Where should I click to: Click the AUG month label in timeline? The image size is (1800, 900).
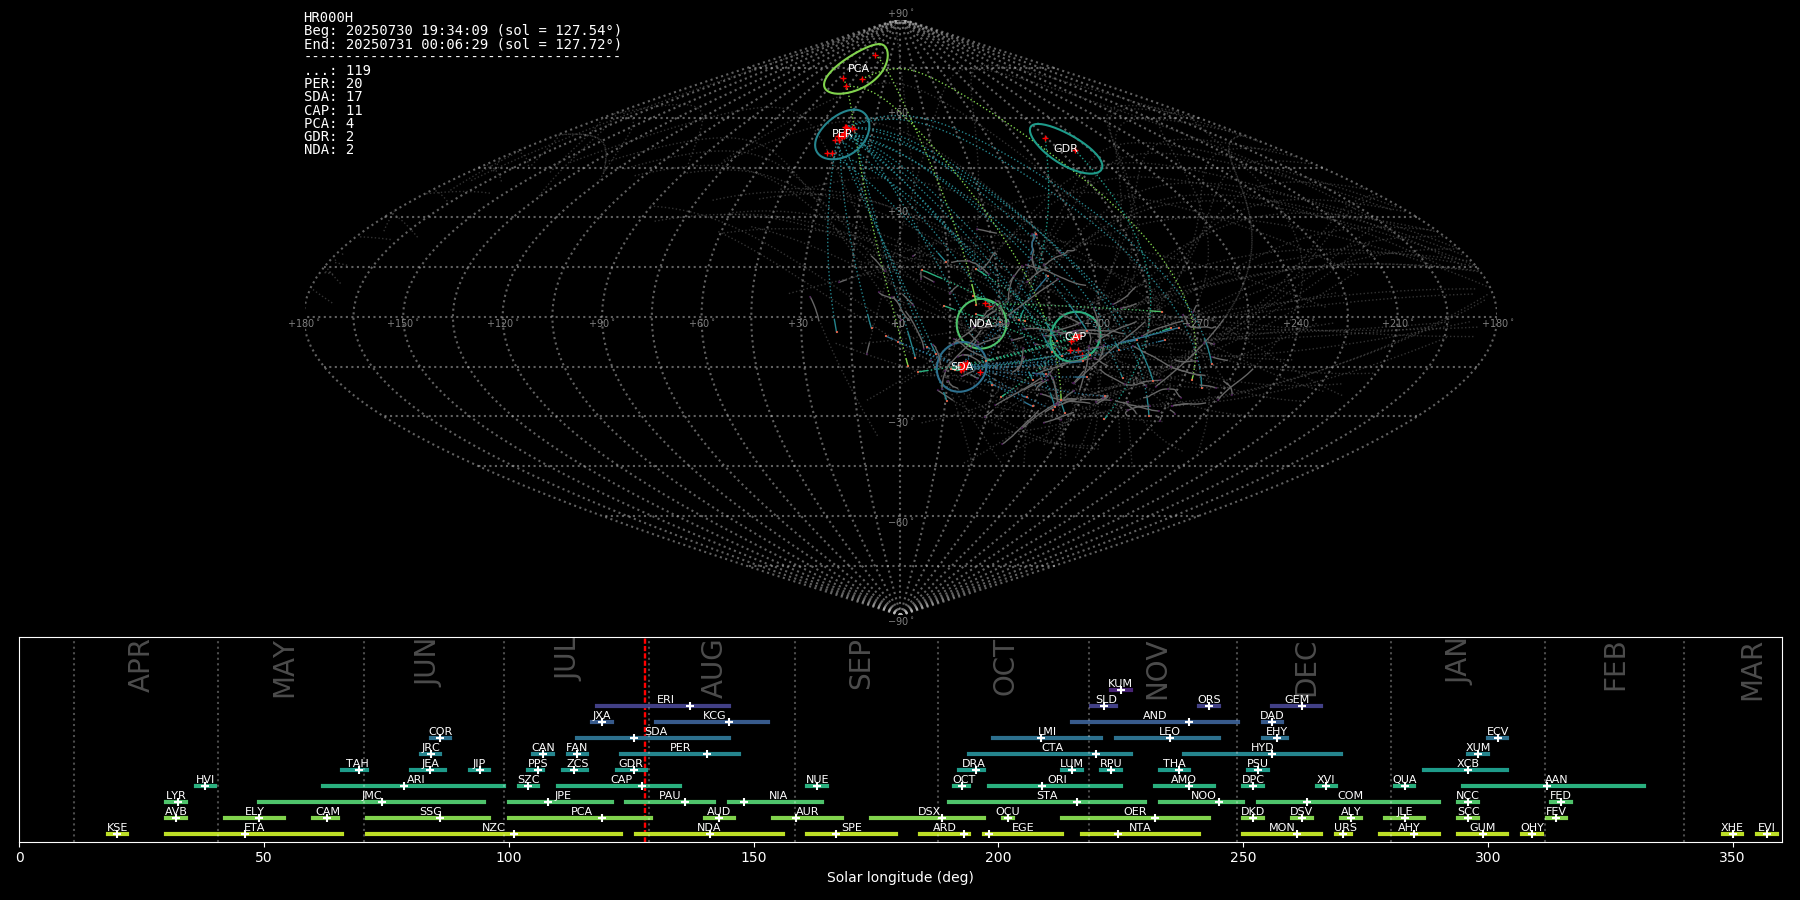pos(712,669)
